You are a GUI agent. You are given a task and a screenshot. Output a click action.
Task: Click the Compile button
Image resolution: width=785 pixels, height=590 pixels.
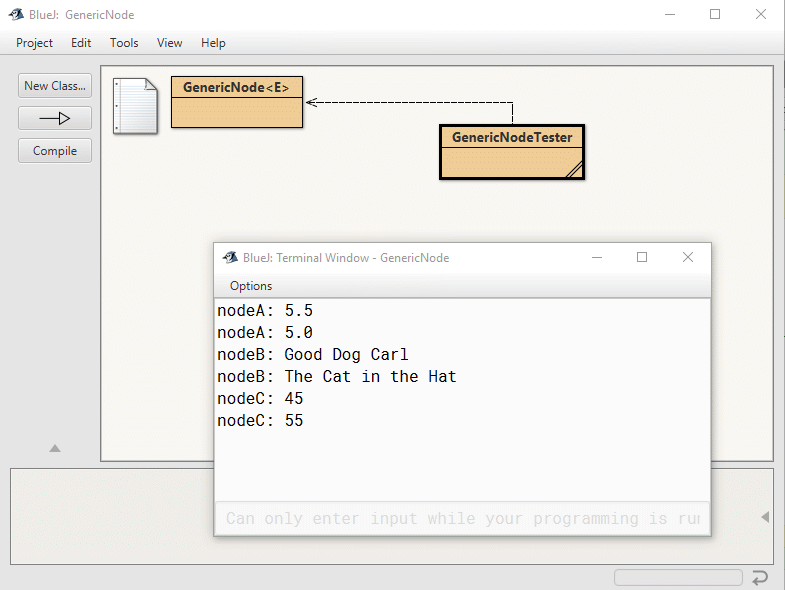[55, 151]
